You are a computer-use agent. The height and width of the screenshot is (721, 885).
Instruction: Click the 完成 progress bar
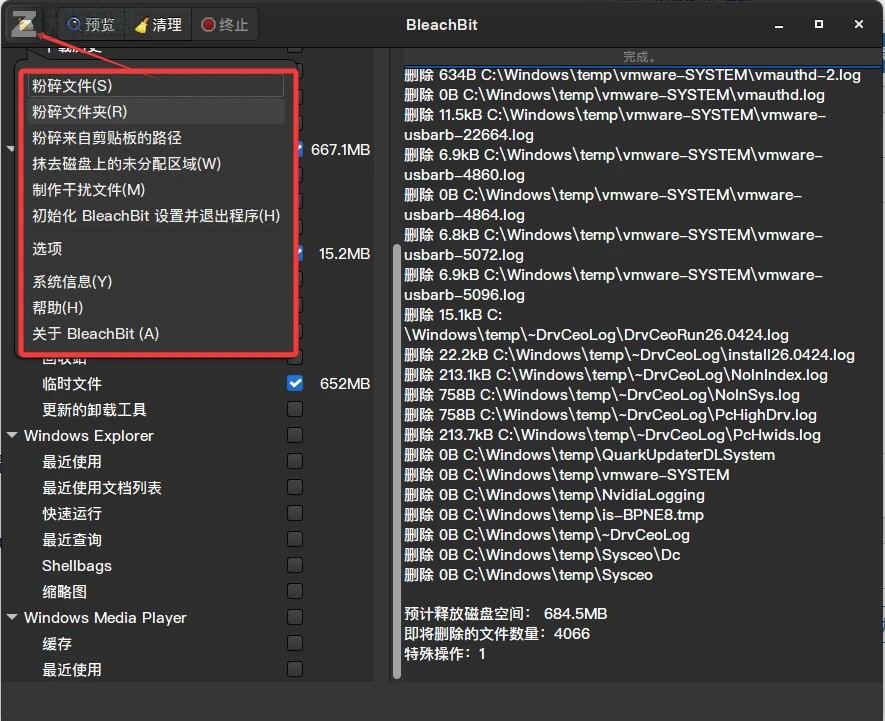pyautogui.click(x=642, y=57)
